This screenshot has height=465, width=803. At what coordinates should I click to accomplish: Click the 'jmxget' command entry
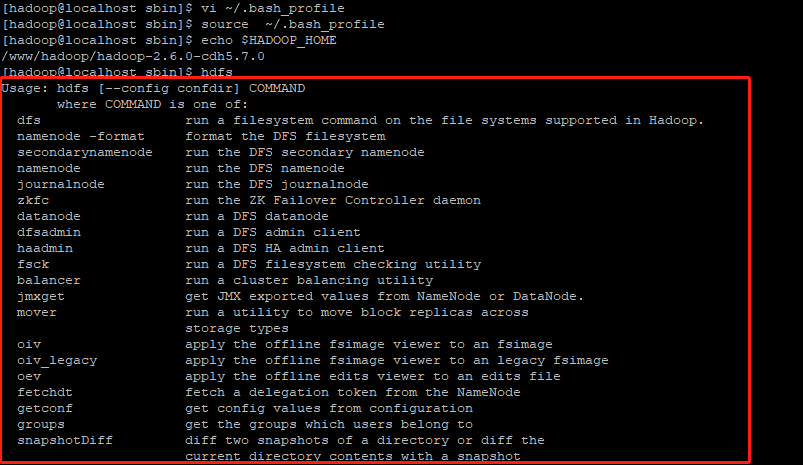click(40, 296)
